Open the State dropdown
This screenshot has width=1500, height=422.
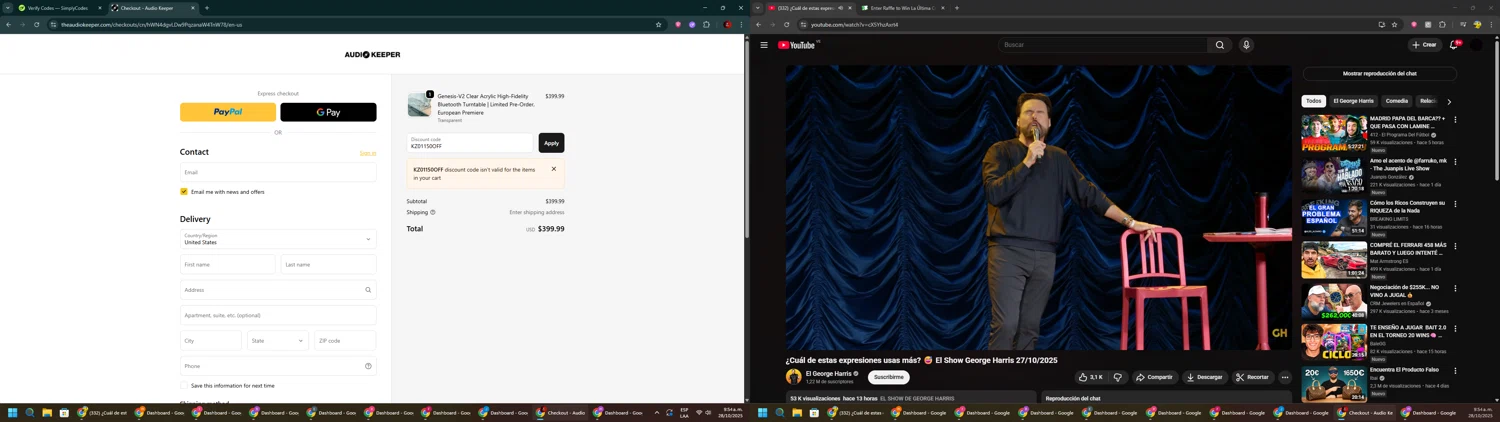pyautogui.click(x=278, y=341)
